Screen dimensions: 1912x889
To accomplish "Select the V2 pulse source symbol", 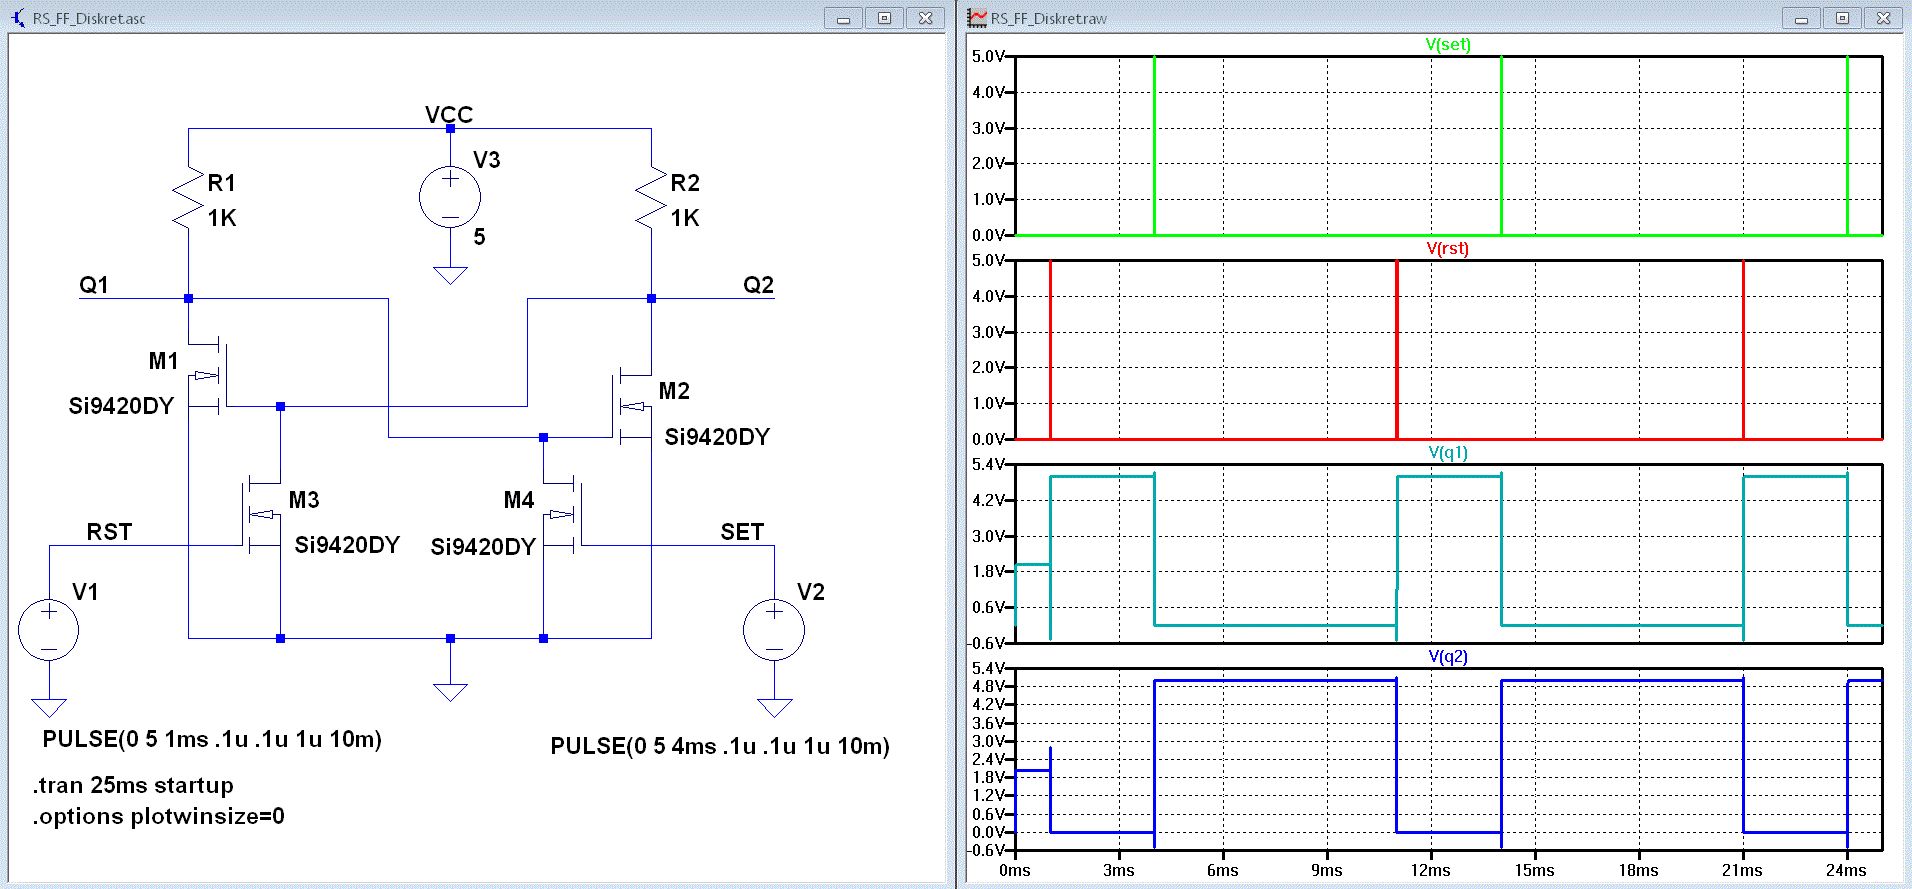I will [774, 629].
